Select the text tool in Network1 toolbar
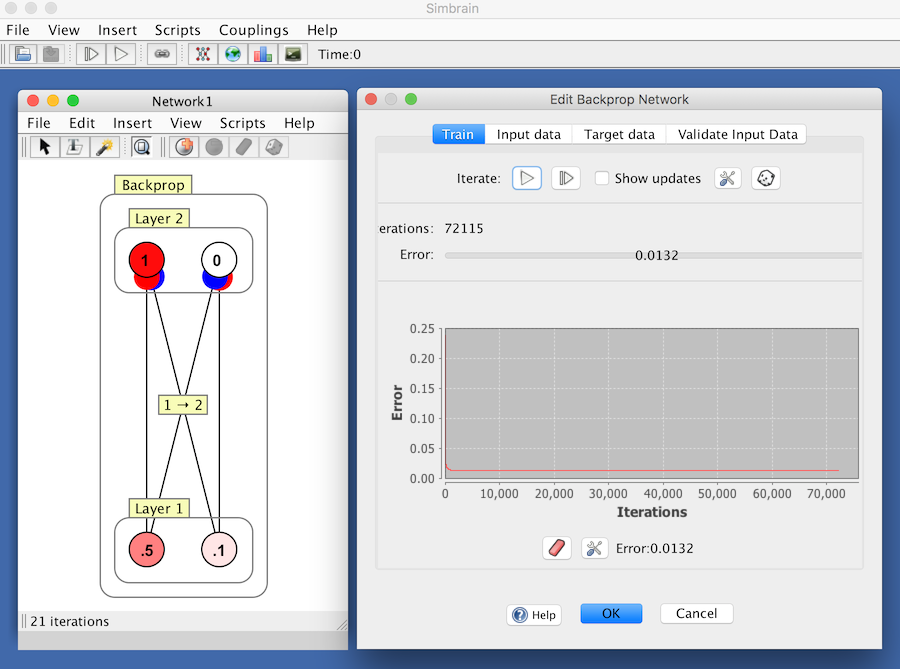The height and width of the screenshot is (669, 900). point(73,147)
